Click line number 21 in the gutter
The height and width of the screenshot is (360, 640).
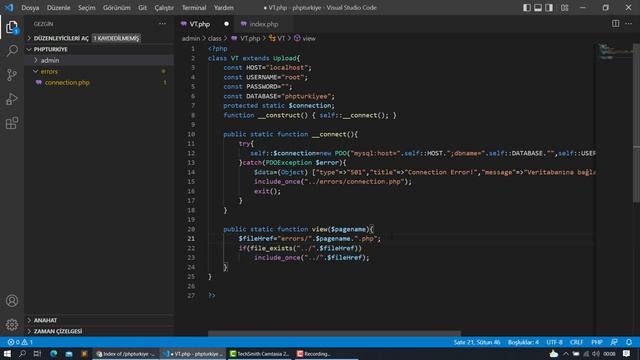(x=191, y=239)
